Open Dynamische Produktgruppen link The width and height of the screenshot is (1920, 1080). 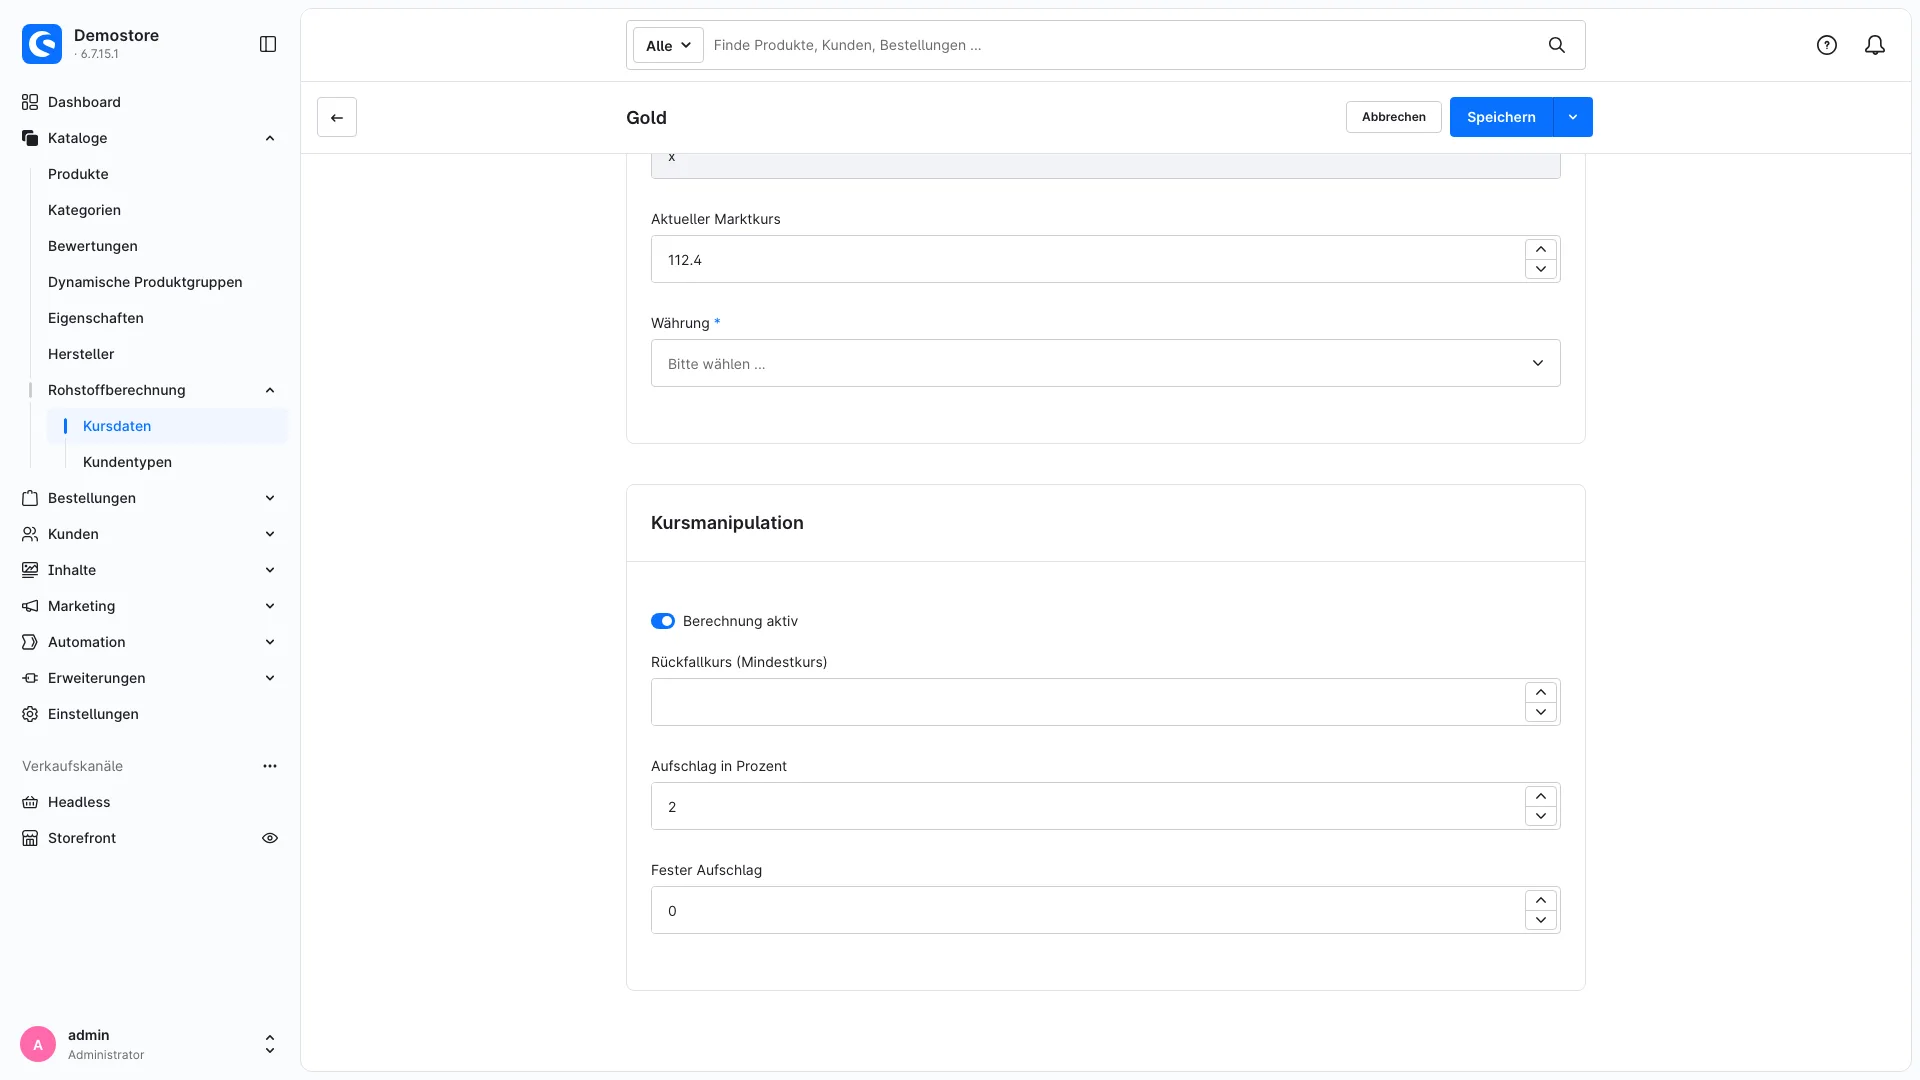point(145,282)
